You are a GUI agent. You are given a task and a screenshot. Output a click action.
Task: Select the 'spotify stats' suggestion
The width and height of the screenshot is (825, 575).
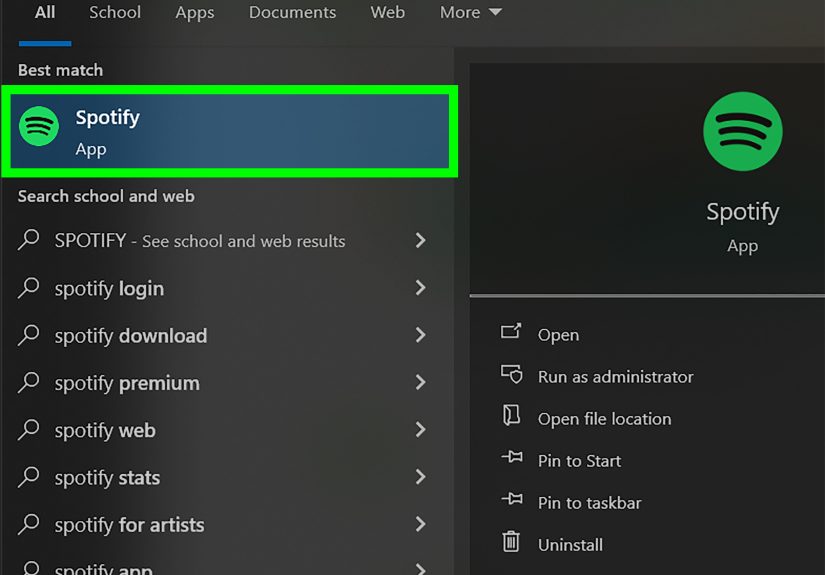226,478
